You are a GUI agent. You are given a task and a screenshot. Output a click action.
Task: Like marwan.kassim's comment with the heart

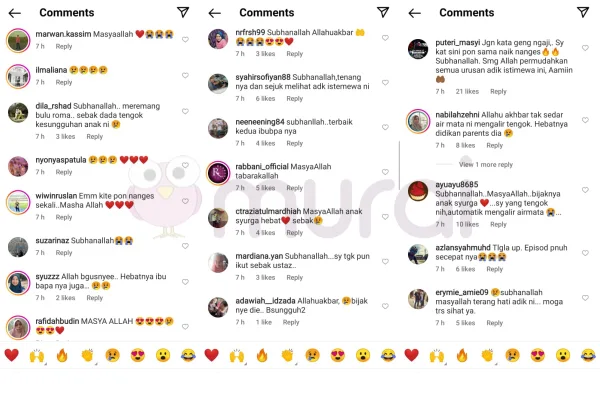click(x=185, y=39)
